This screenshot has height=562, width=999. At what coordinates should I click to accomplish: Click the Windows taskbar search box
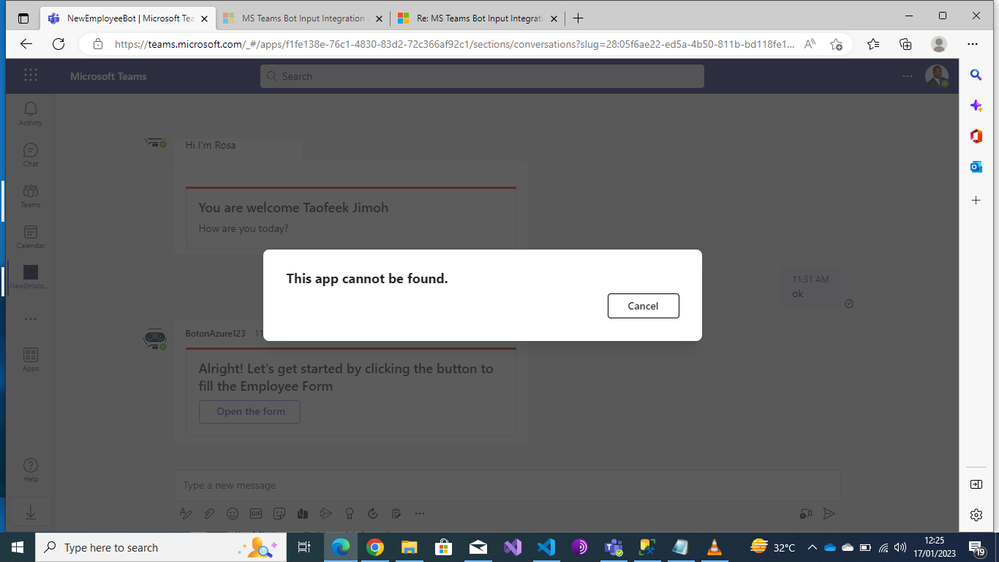tap(161, 547)
